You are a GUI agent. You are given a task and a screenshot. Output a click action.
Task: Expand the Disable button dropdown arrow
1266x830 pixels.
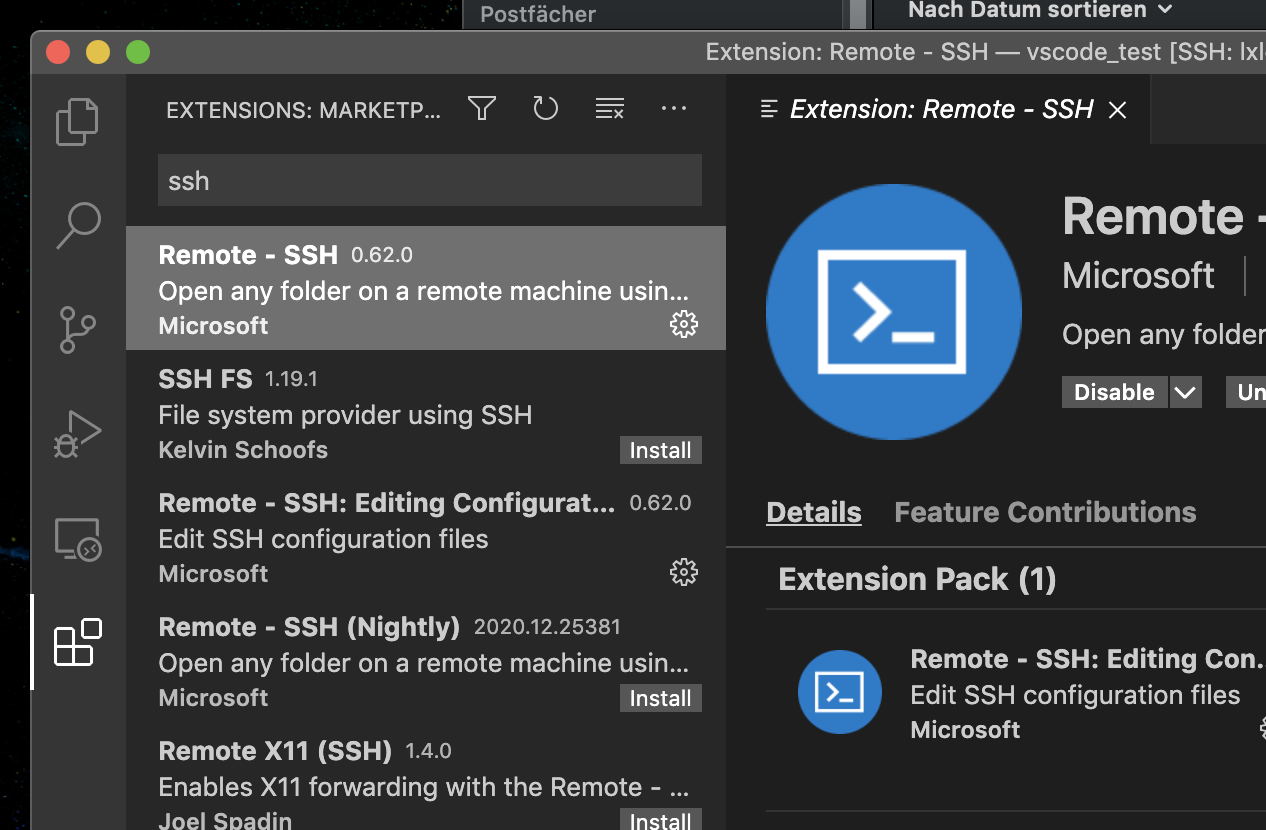tap(1185, 392)
